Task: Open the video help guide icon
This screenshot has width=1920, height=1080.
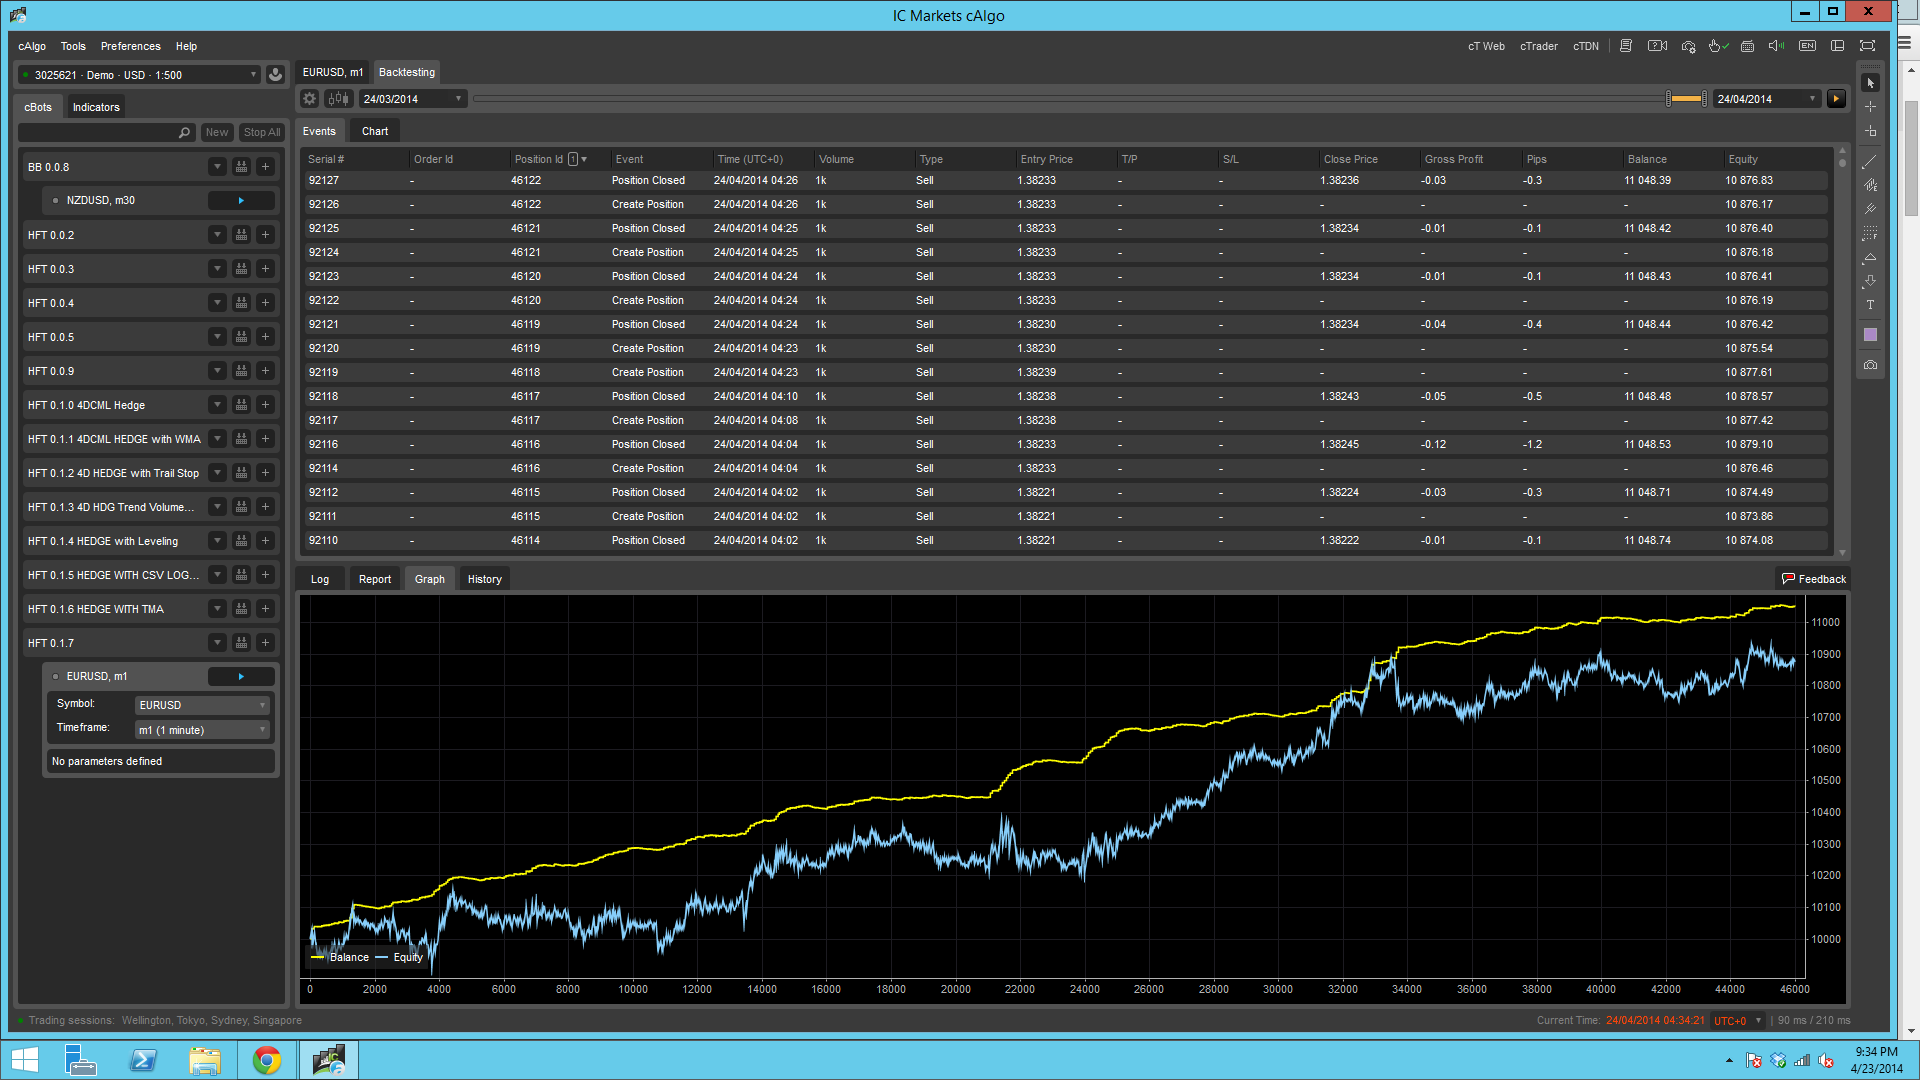Action: pos(1657,46)
